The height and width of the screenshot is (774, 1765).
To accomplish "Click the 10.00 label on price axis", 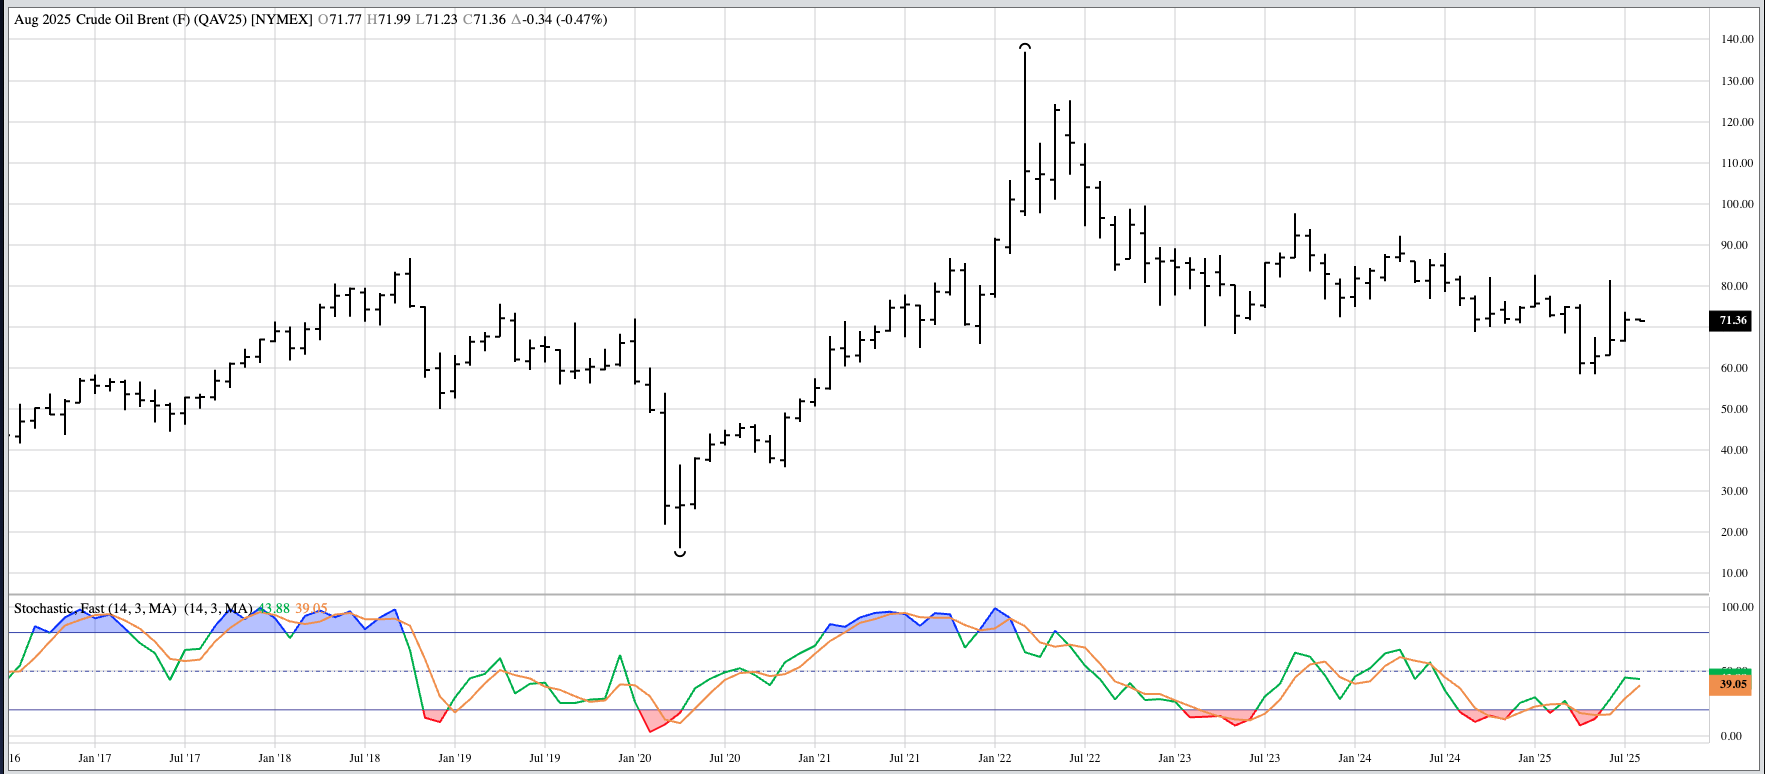I will point(1734,573).
